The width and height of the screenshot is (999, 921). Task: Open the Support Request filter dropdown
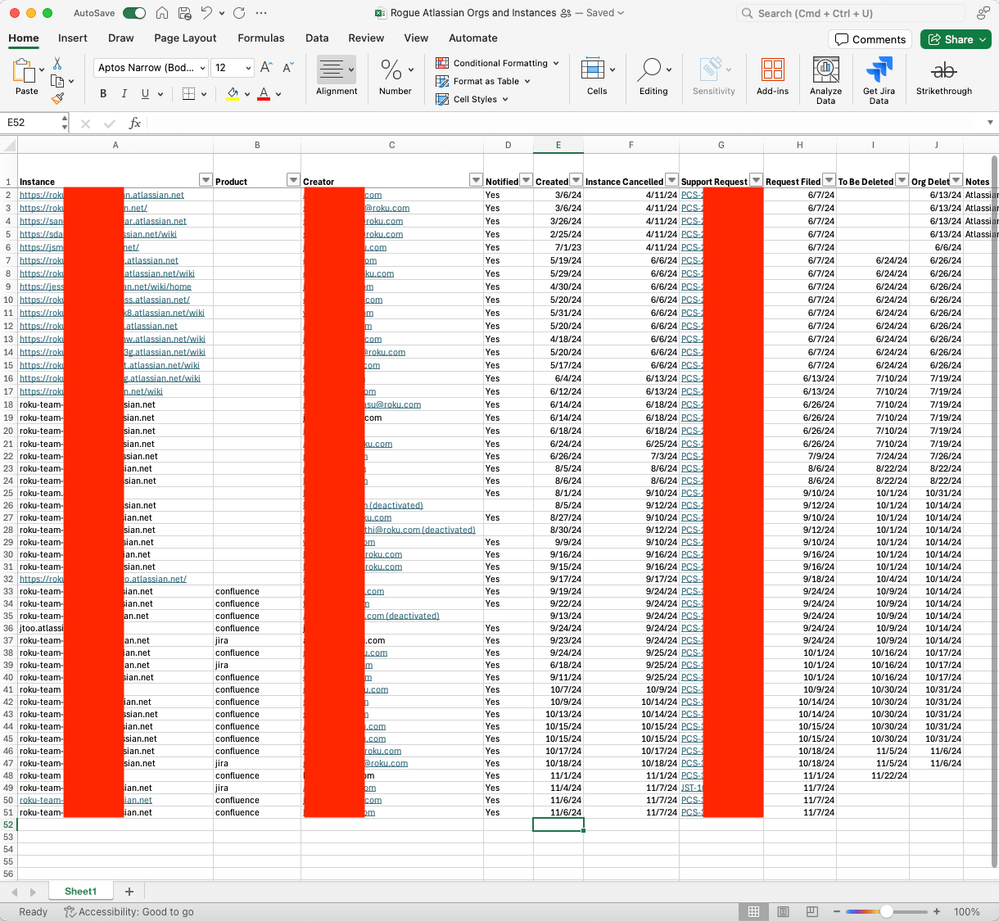click(756, 180)
